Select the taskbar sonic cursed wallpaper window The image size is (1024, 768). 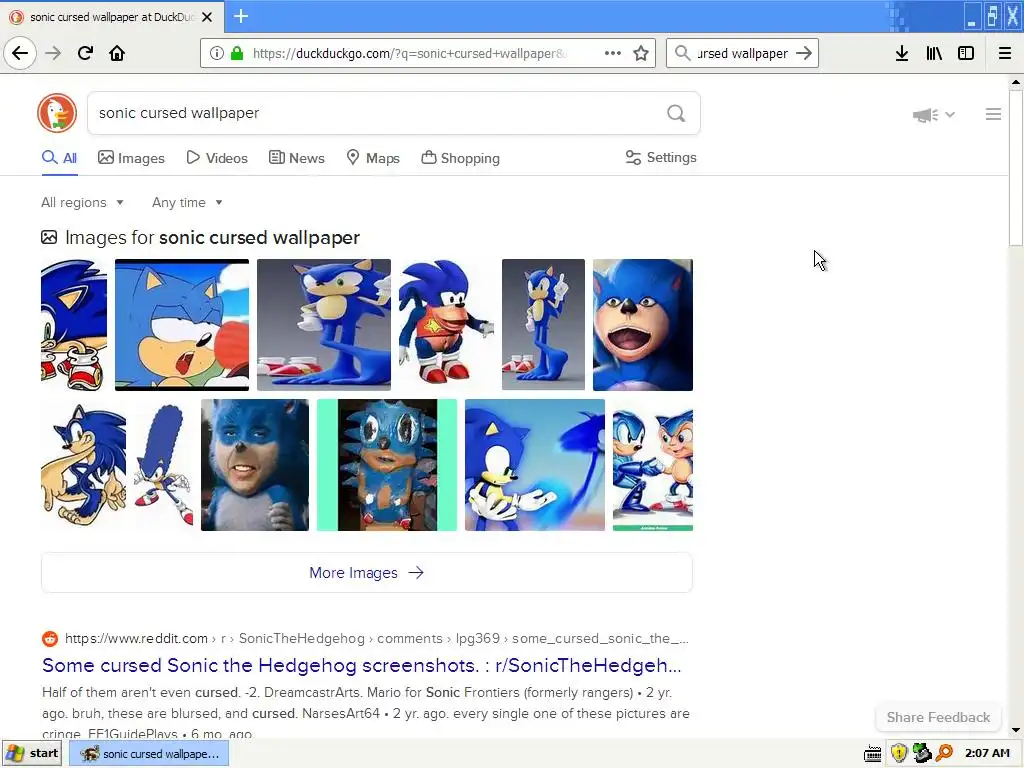coord(149,754)
